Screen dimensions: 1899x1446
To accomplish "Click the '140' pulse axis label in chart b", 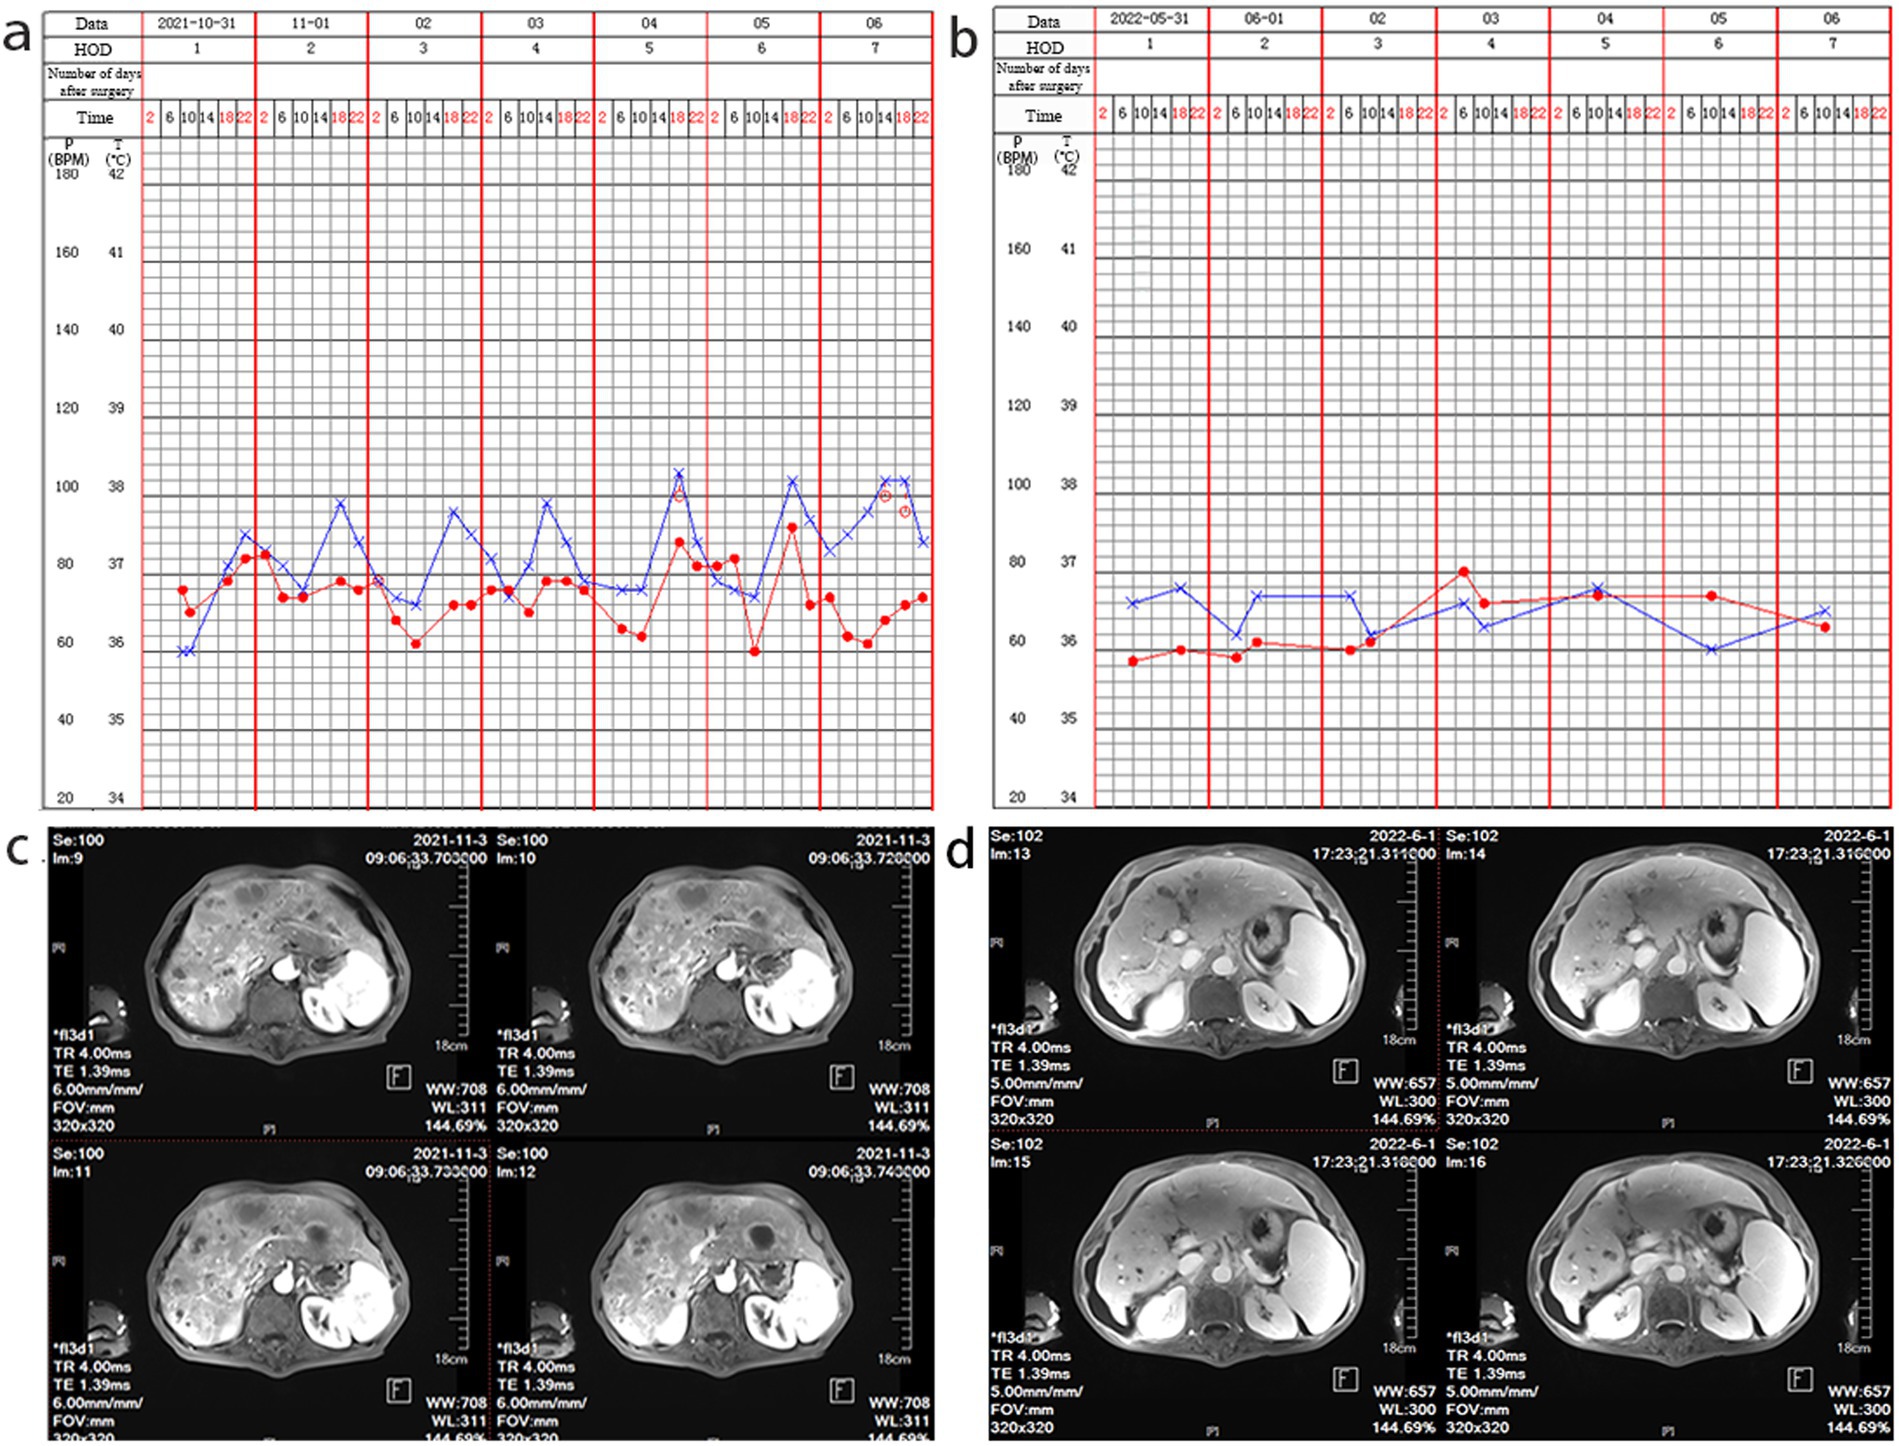I will click(x=1018, y=326).
